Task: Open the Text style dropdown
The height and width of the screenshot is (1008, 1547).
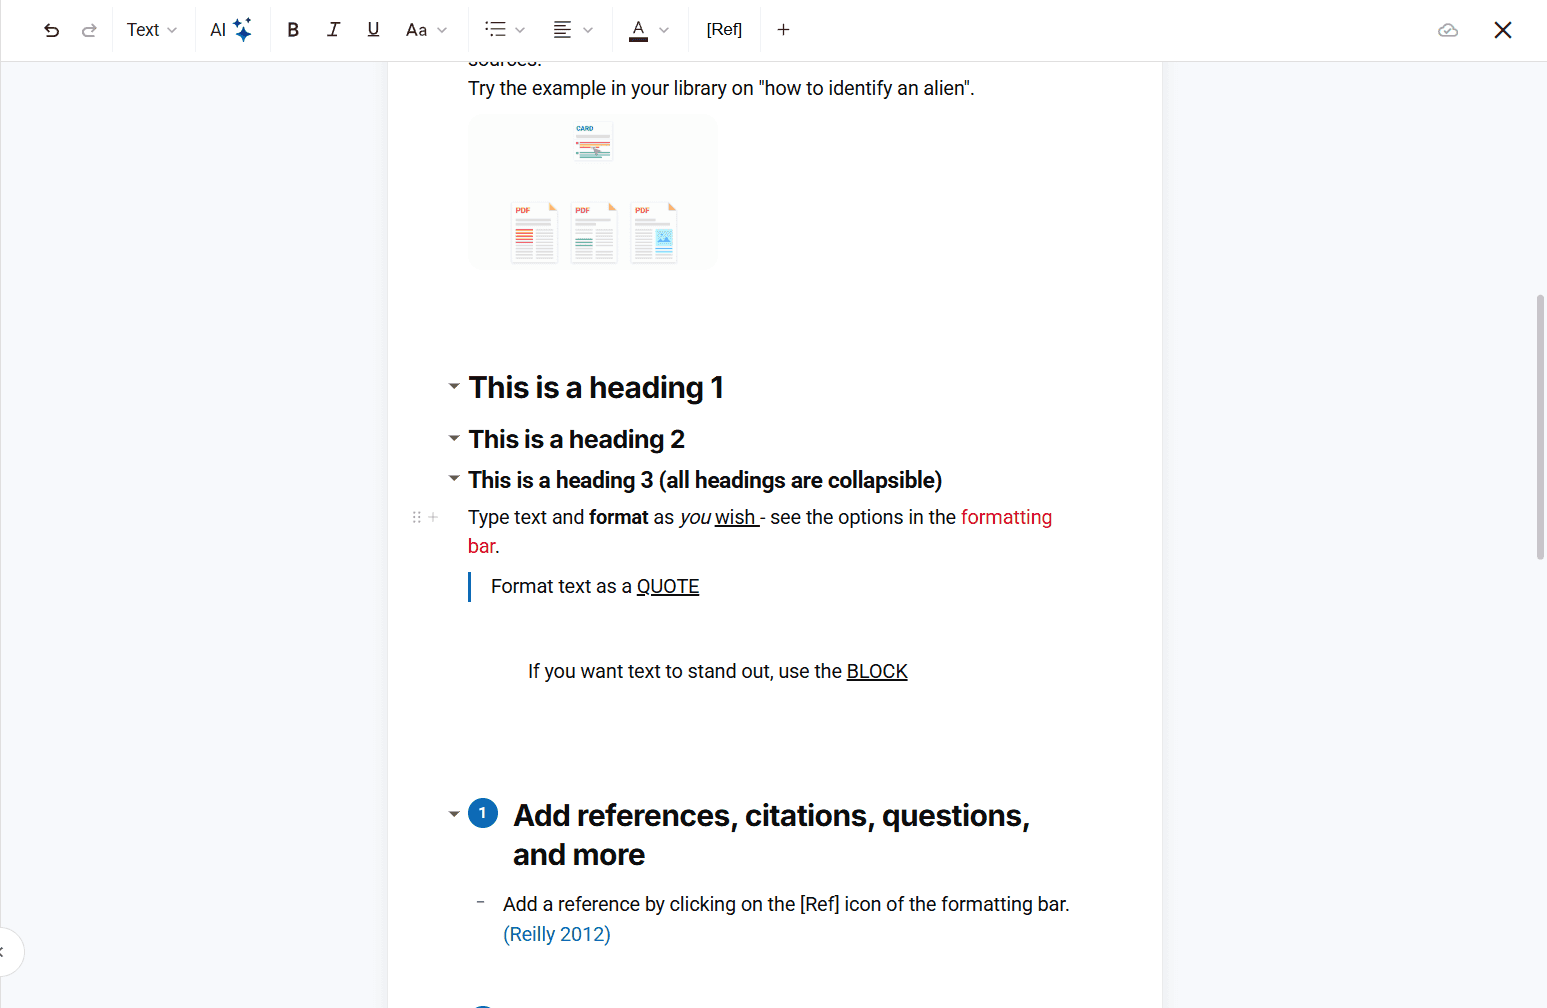Action: [151, 30]
